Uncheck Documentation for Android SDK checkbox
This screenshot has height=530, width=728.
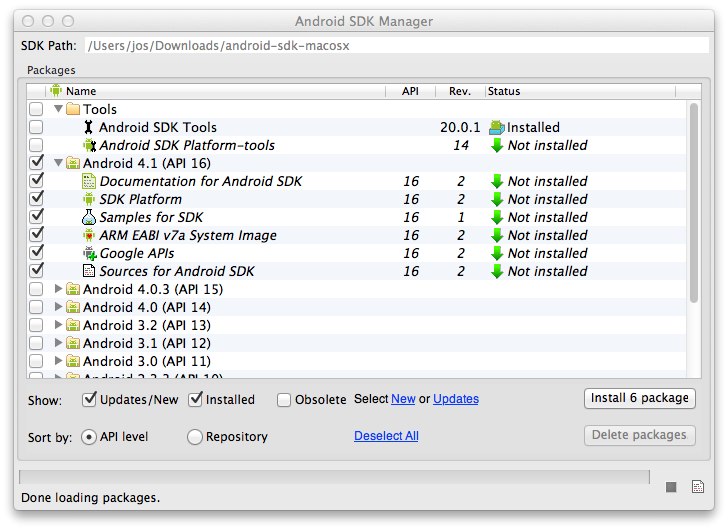point(36,180)
